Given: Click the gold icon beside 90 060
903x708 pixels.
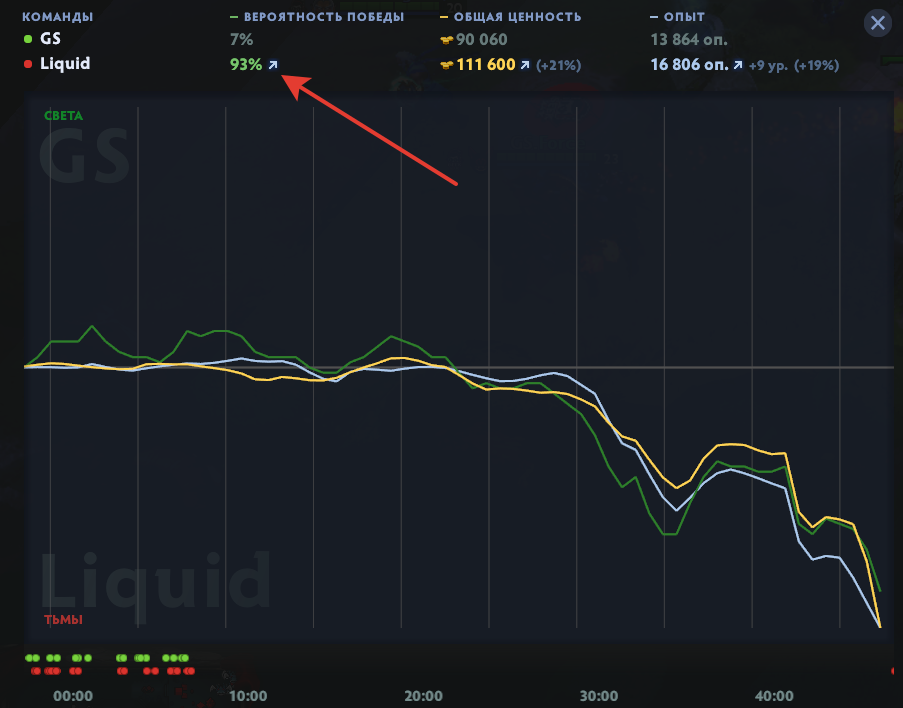Looking at the screenshot, I should point(446,40).
